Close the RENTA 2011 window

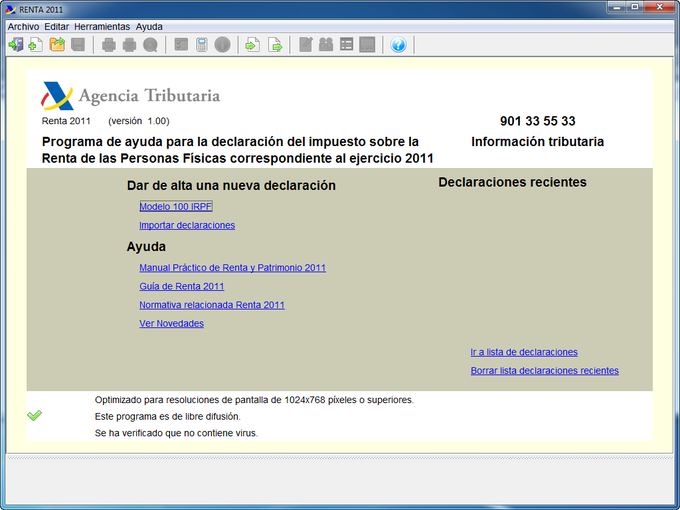pyautogui.click(x=659, y=7)
